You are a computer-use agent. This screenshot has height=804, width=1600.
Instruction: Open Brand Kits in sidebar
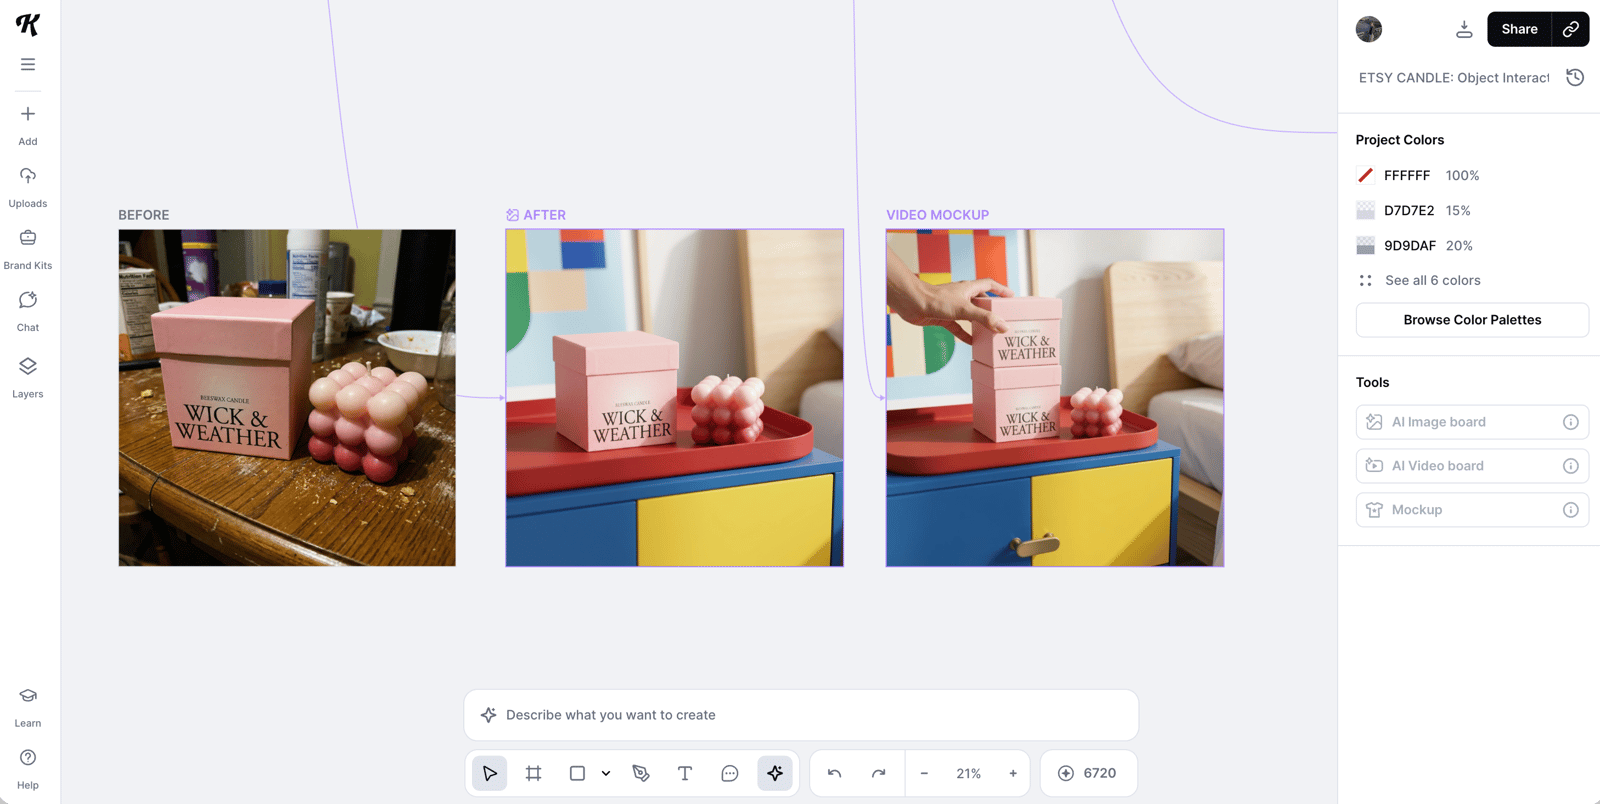pyautogui.click(x=28, y=249)
